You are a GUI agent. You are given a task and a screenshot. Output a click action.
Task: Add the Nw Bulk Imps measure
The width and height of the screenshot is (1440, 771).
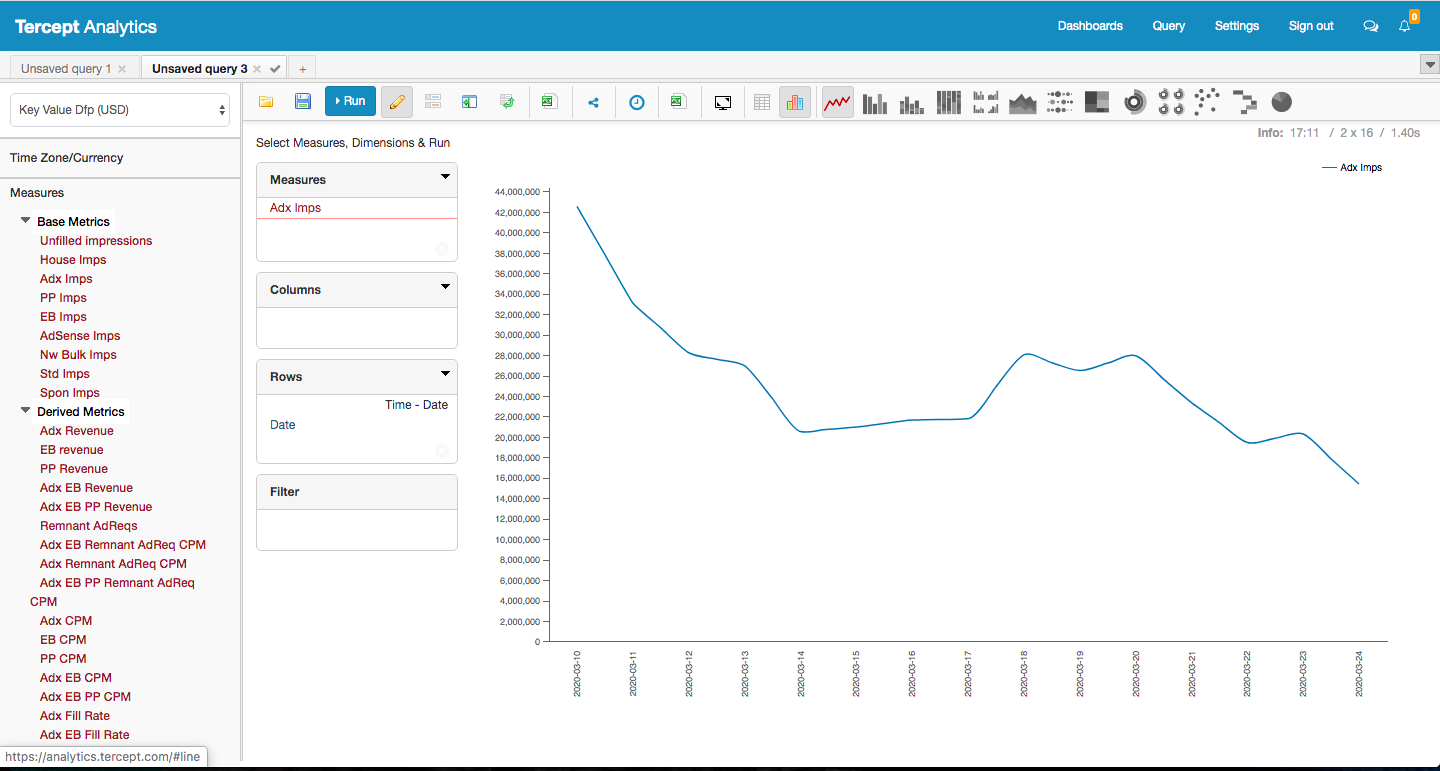[x=78, y=355]
